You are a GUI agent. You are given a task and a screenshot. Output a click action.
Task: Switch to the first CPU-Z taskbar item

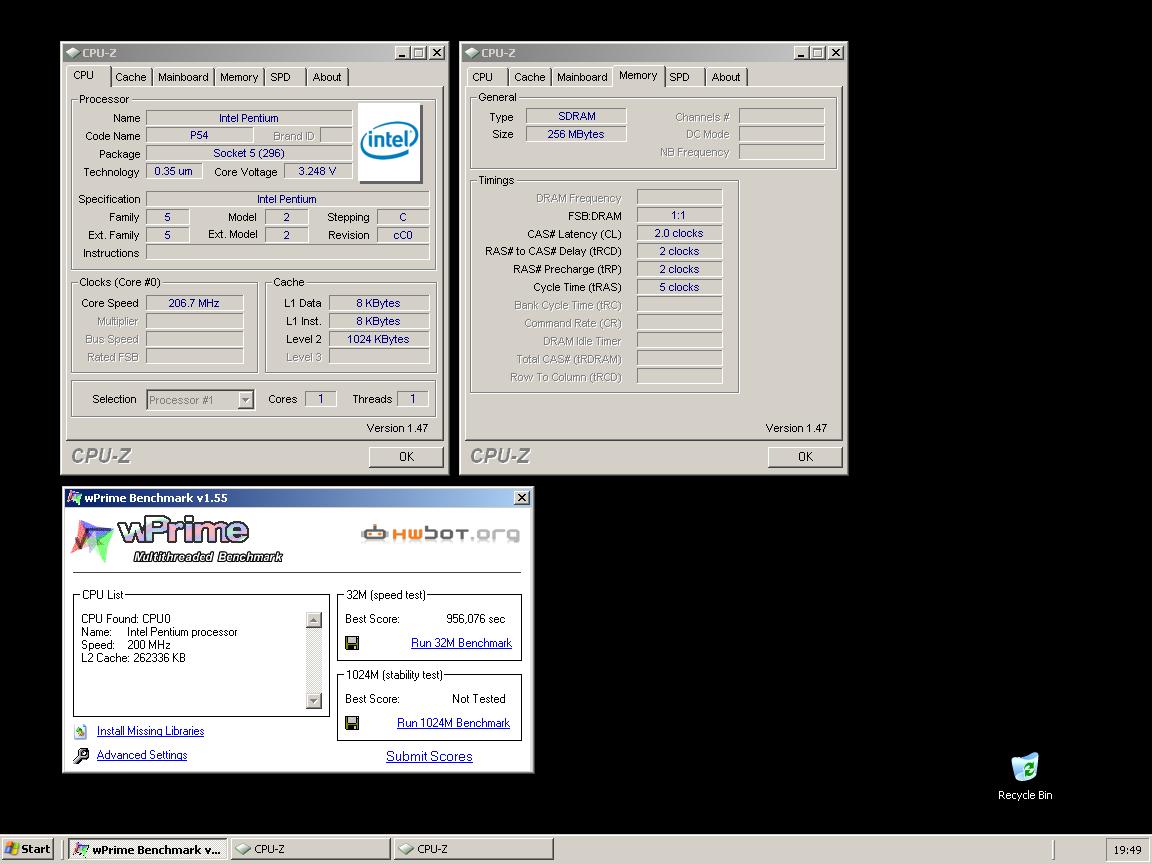tap(311, 849)
